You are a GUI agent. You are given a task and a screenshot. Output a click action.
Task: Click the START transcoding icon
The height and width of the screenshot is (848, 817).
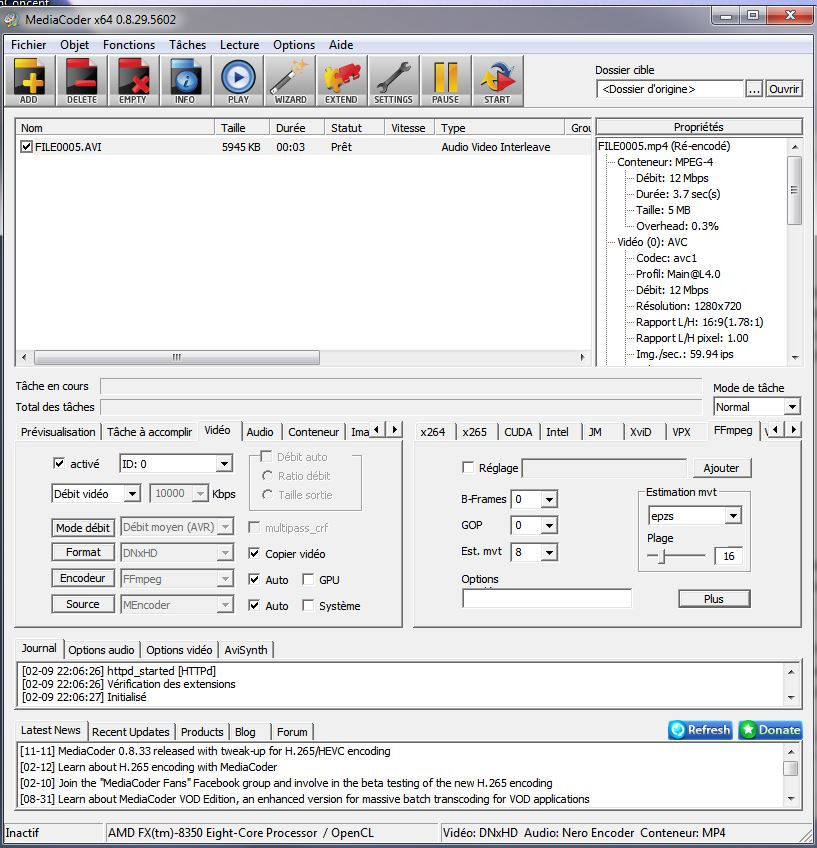[497, 80]
